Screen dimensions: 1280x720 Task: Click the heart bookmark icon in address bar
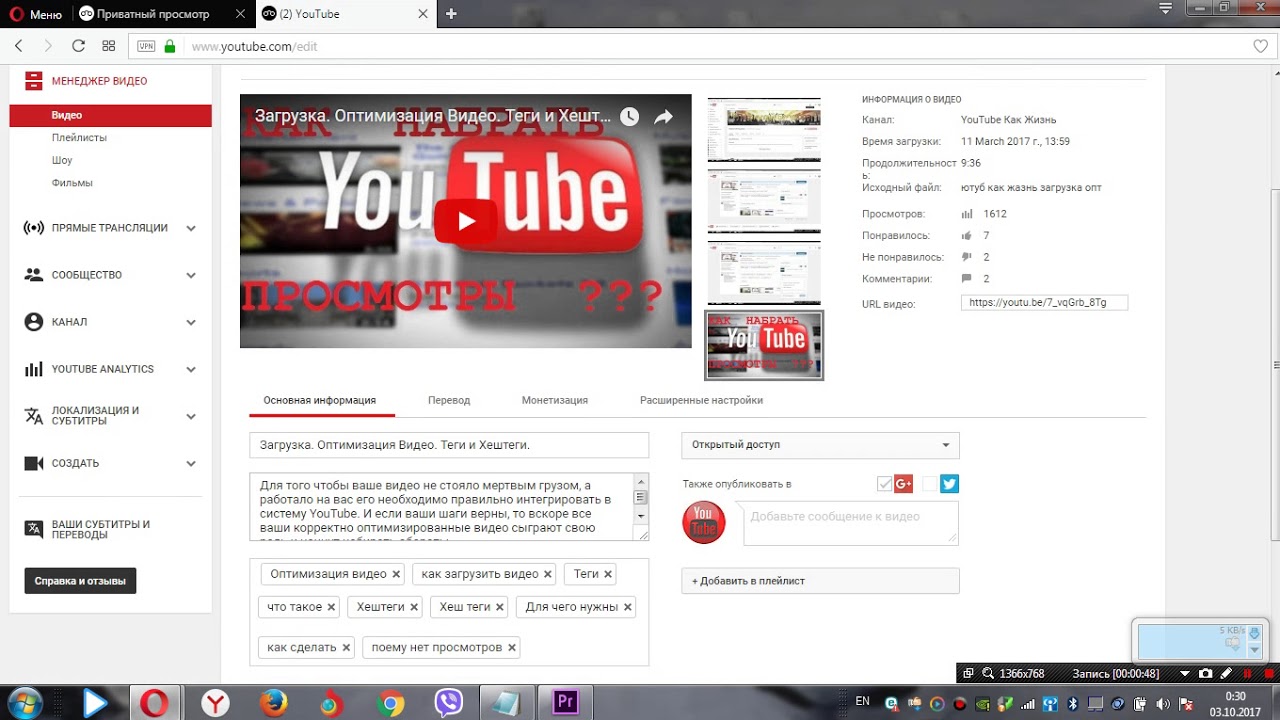click(1260, 46)
